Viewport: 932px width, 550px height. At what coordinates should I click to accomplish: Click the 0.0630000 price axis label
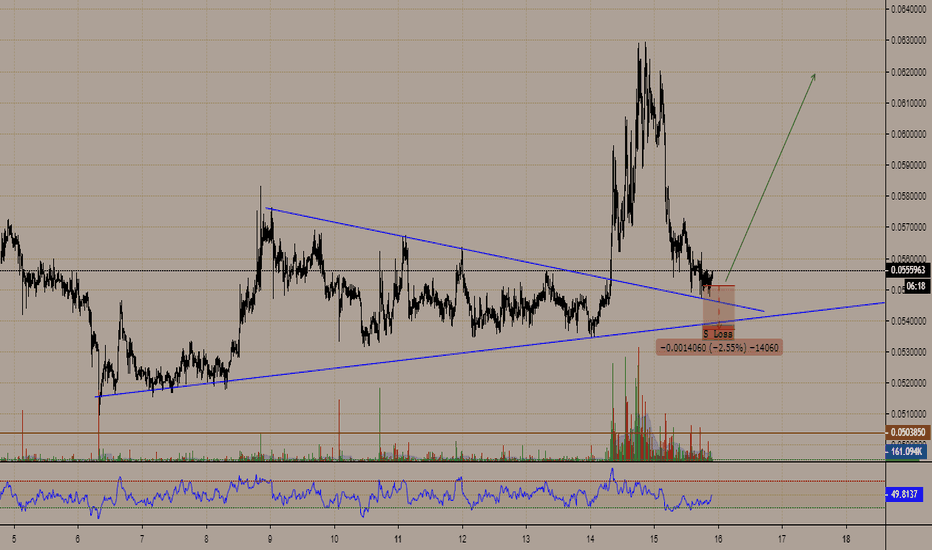pos(908,40)
